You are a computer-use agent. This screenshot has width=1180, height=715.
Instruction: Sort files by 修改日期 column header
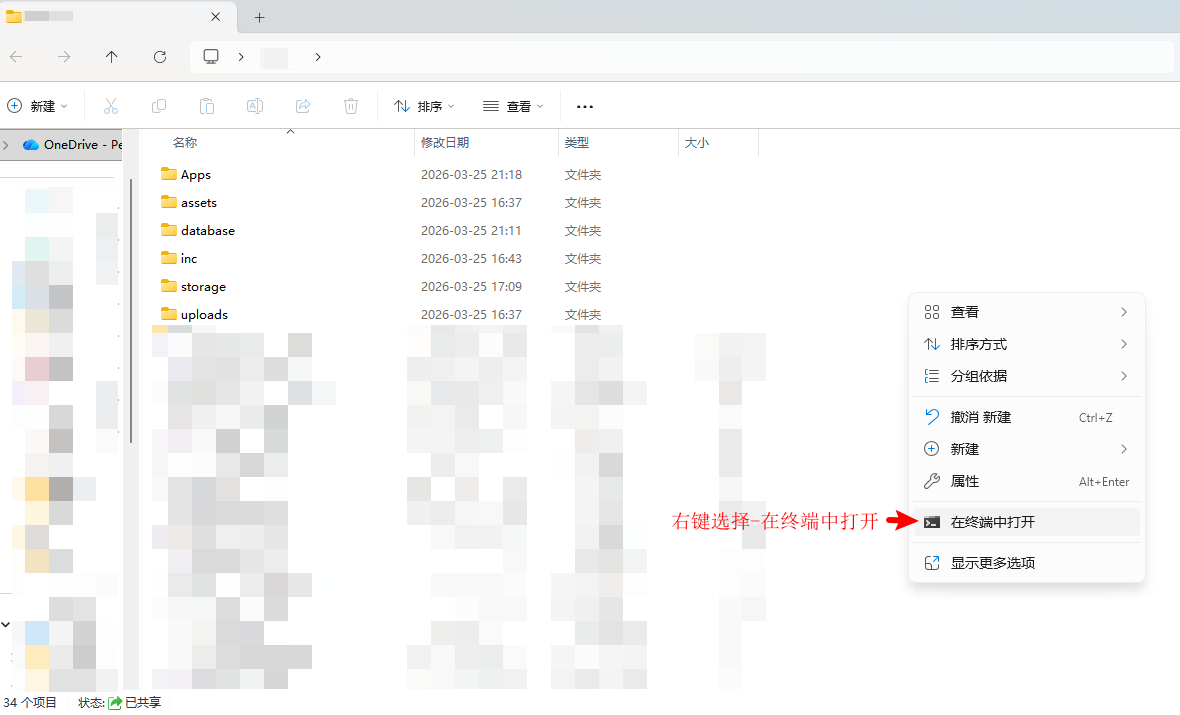click(x=445, y=143)
